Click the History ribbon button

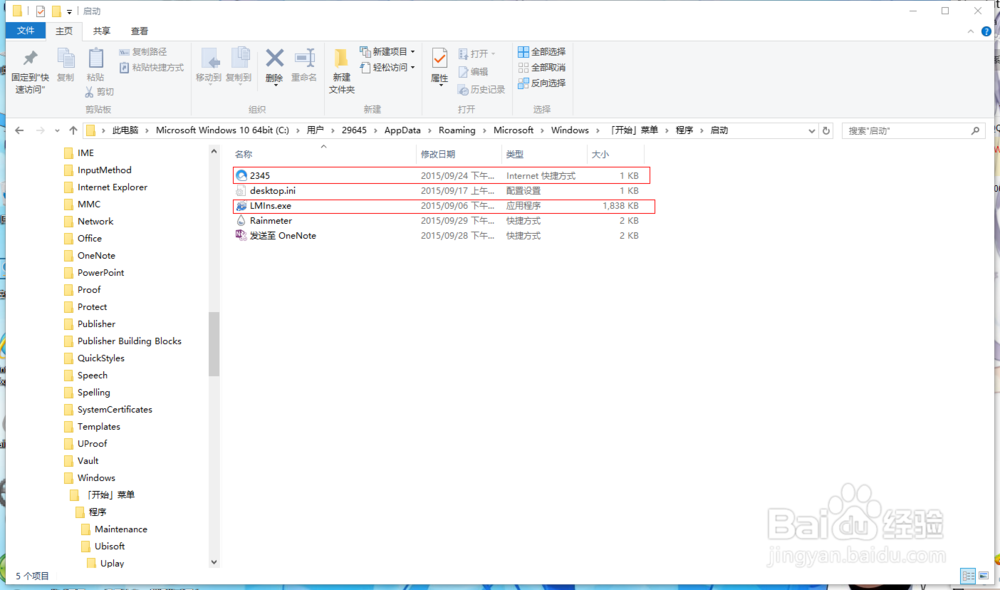(x=482, y=89)
